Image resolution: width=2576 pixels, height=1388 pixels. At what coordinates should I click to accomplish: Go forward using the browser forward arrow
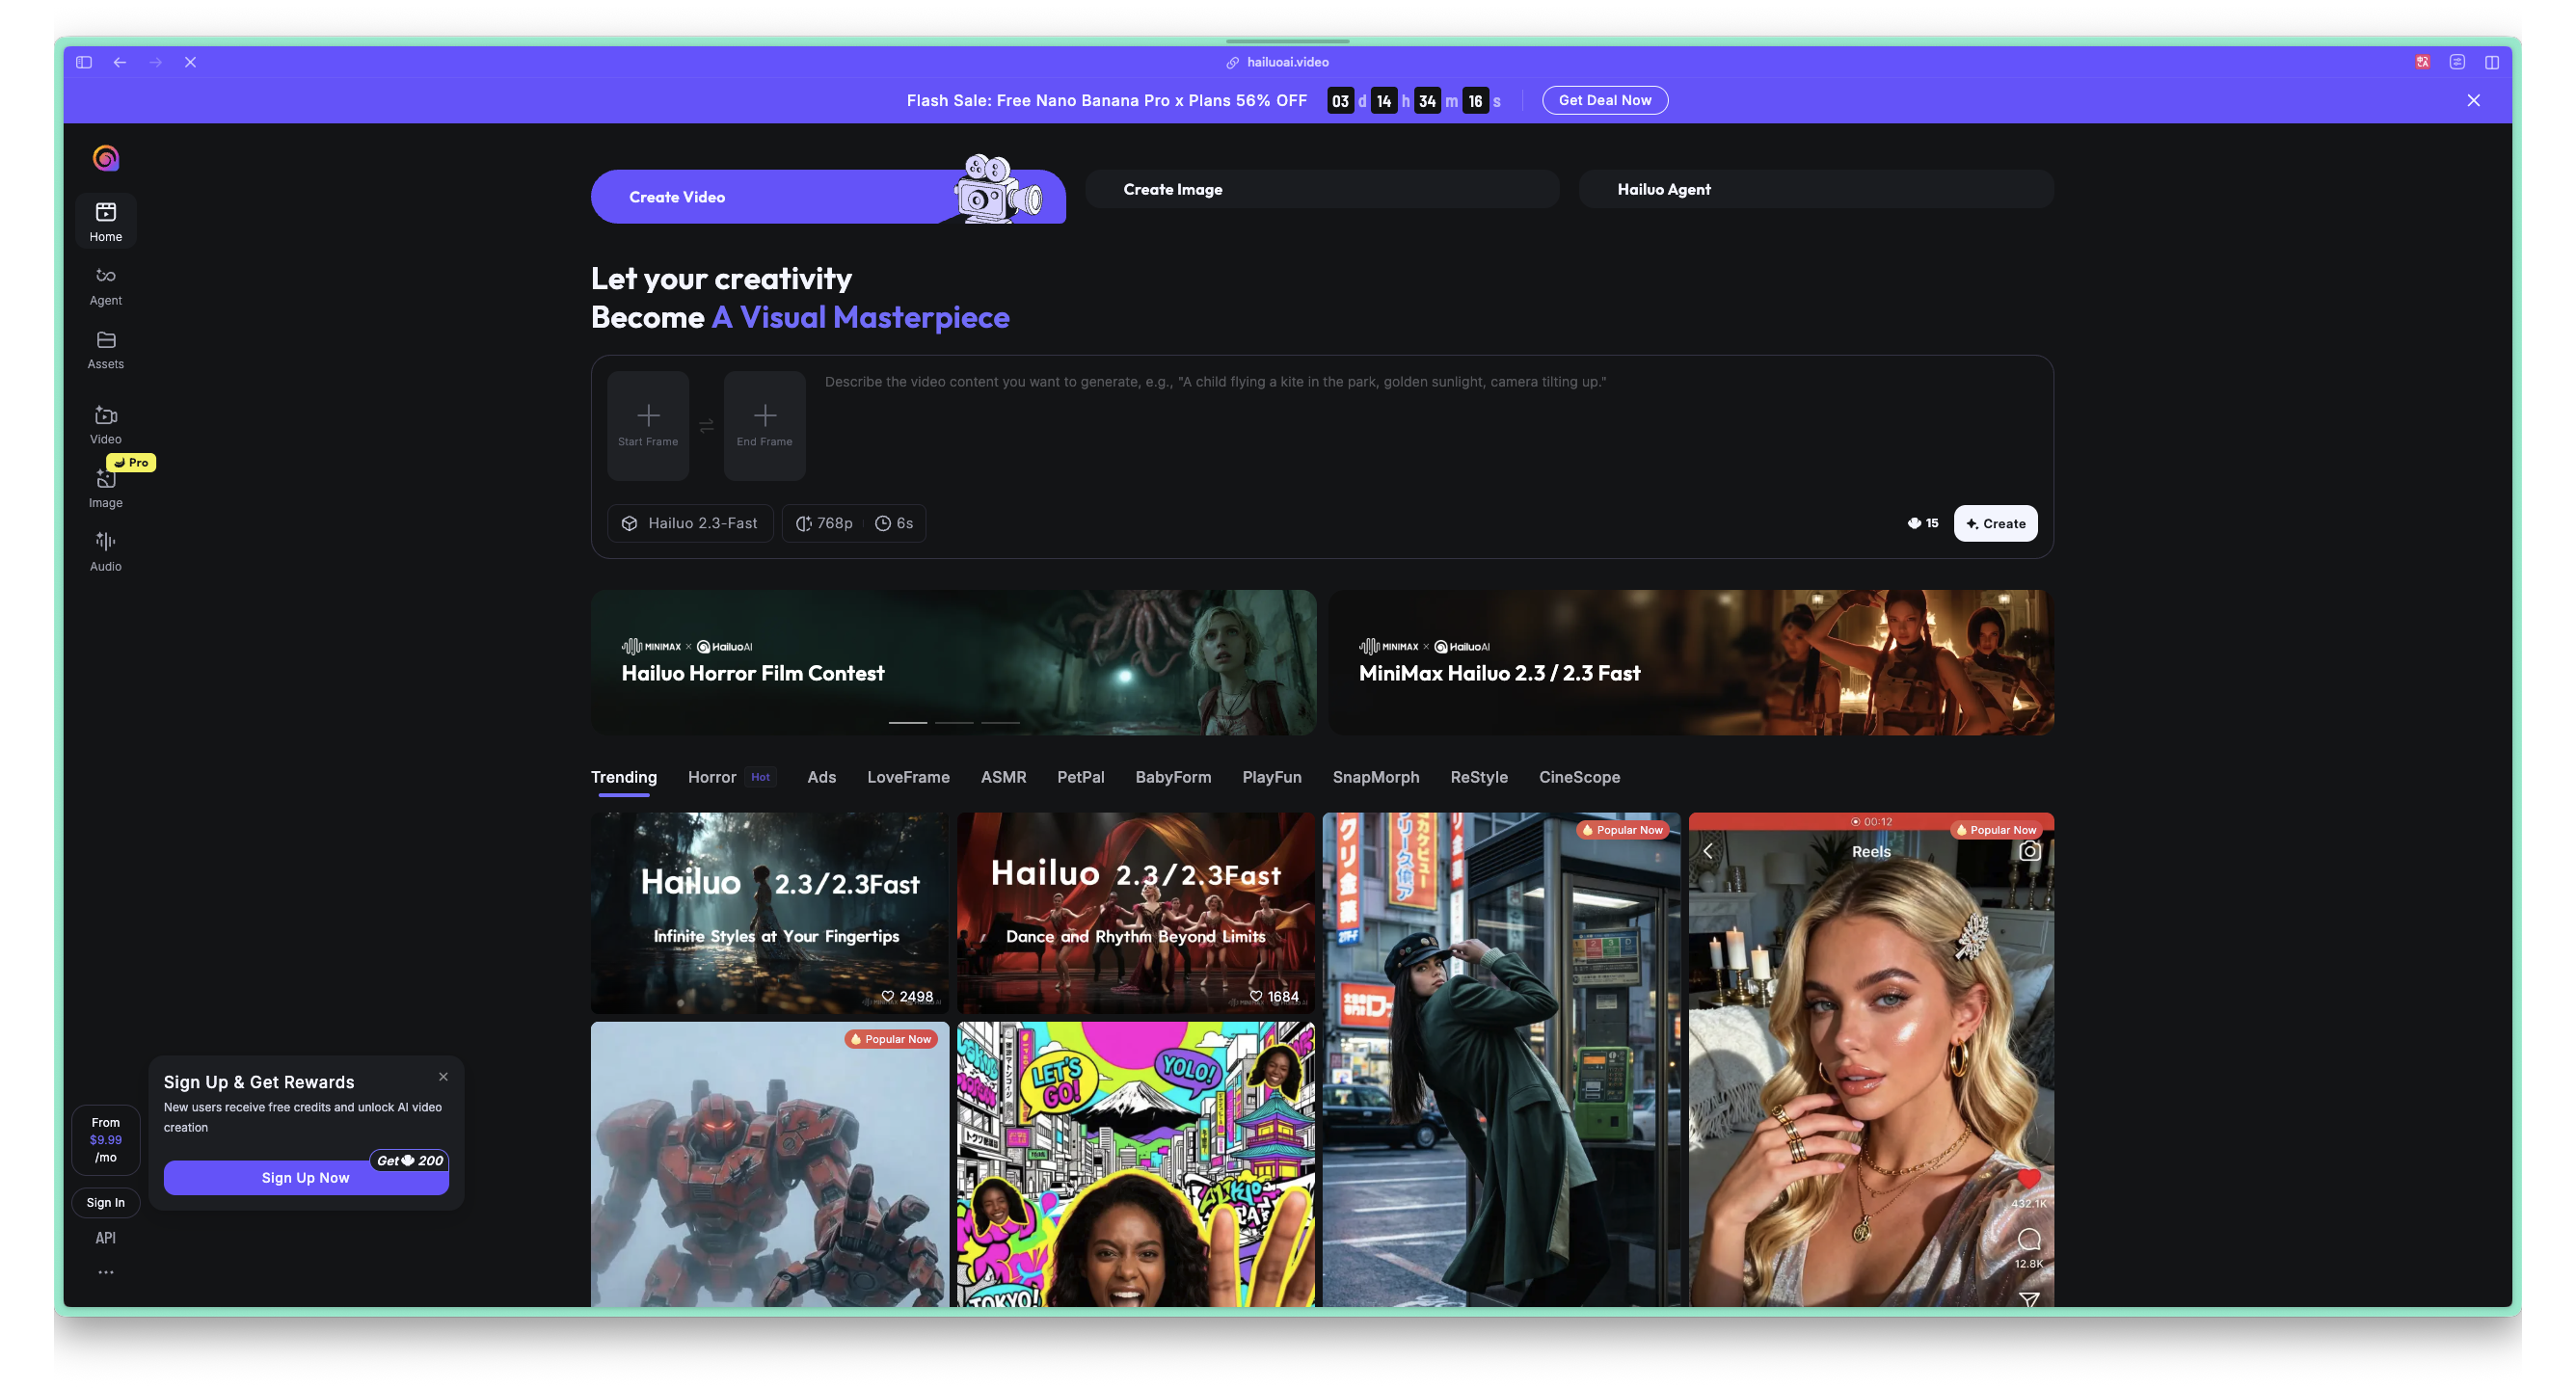(155, 62)
